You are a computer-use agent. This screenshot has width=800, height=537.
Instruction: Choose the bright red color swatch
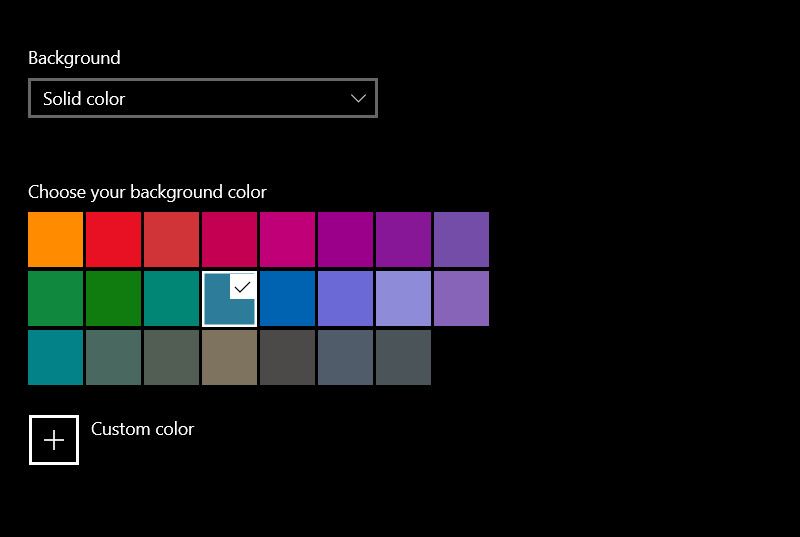point(113,239)
